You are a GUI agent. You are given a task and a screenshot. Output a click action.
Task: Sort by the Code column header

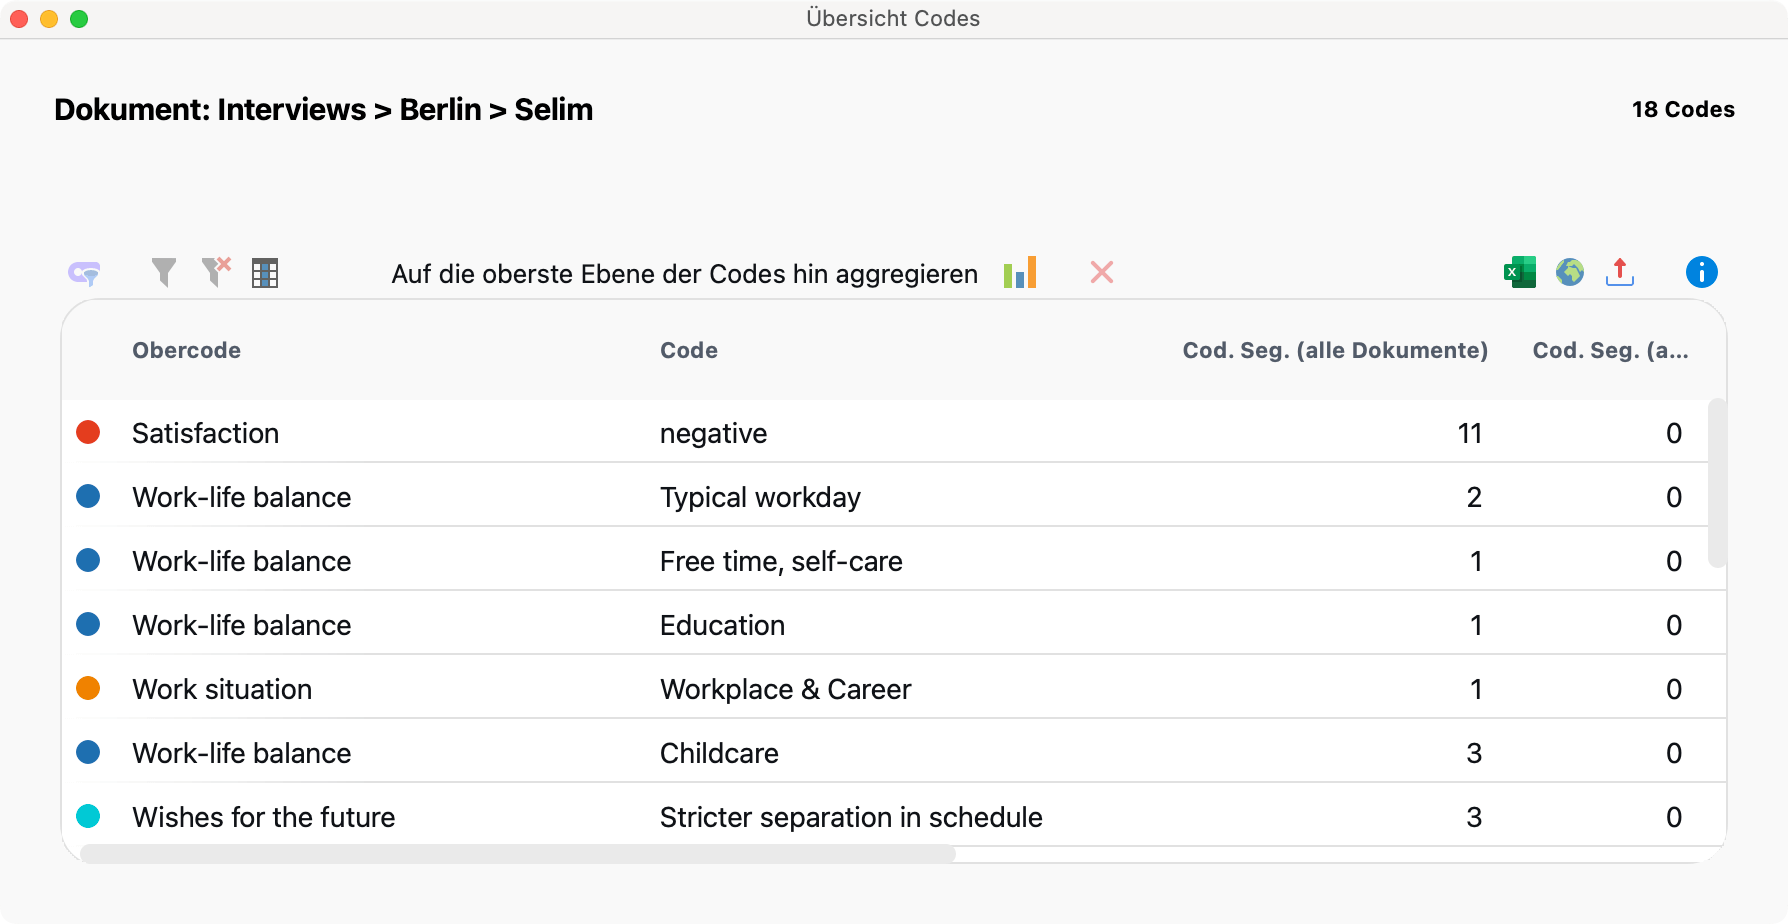point(688,350)
